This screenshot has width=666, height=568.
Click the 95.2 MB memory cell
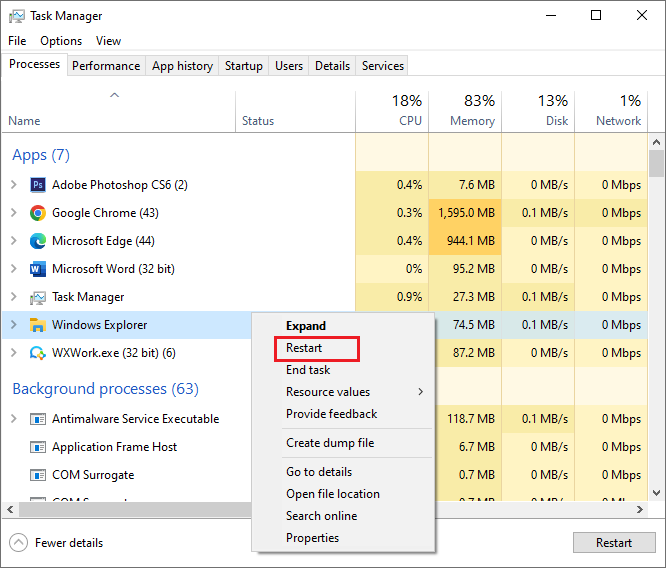[x=465, y=269]
